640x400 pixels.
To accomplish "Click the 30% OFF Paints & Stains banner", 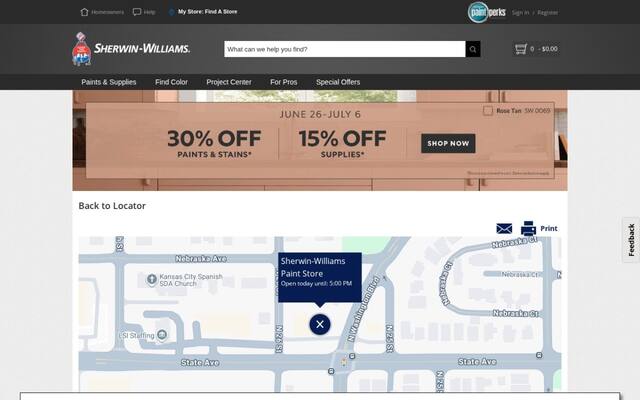I will point(214,143).
